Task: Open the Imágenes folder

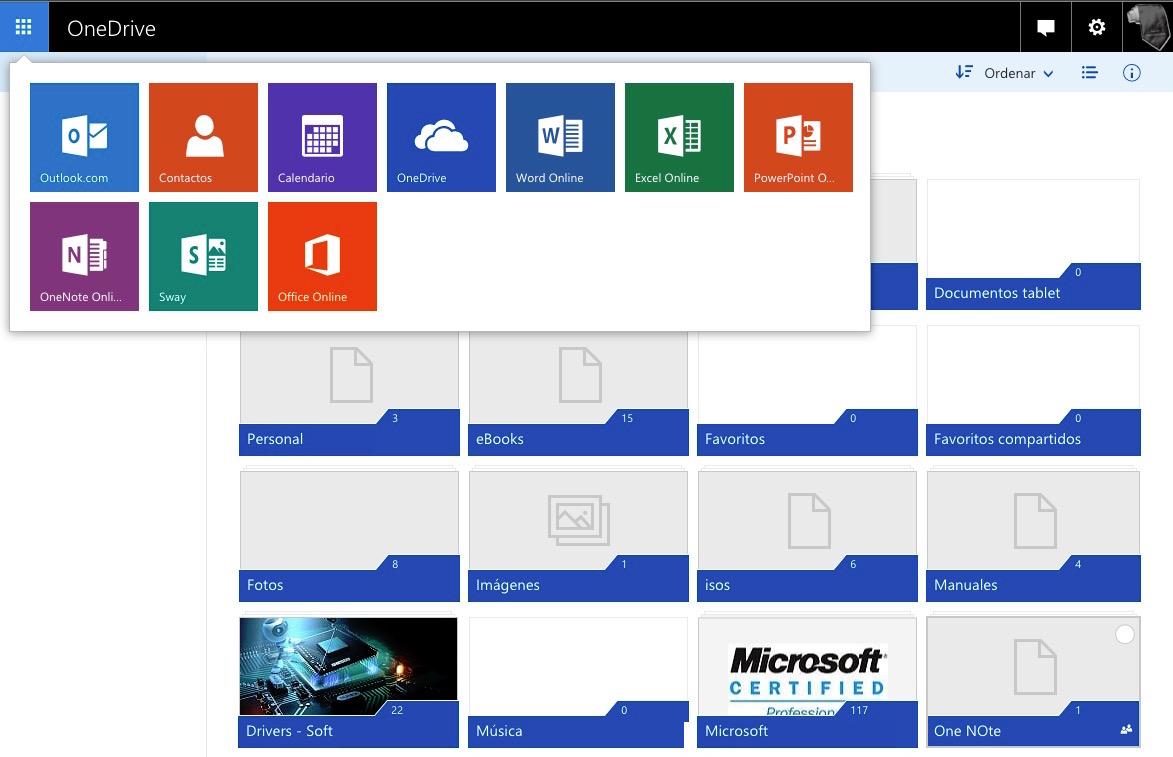Action: [x=578, y=536]
